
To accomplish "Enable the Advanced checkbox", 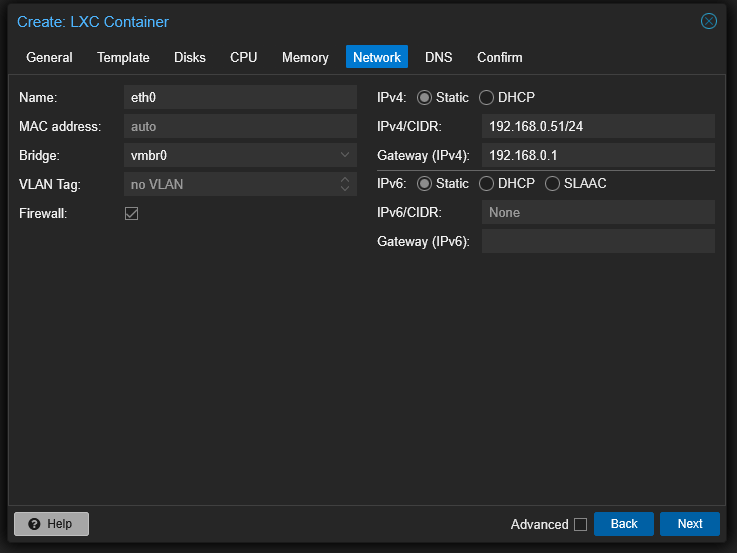I will pyautogui.click(x=580, y=524).
